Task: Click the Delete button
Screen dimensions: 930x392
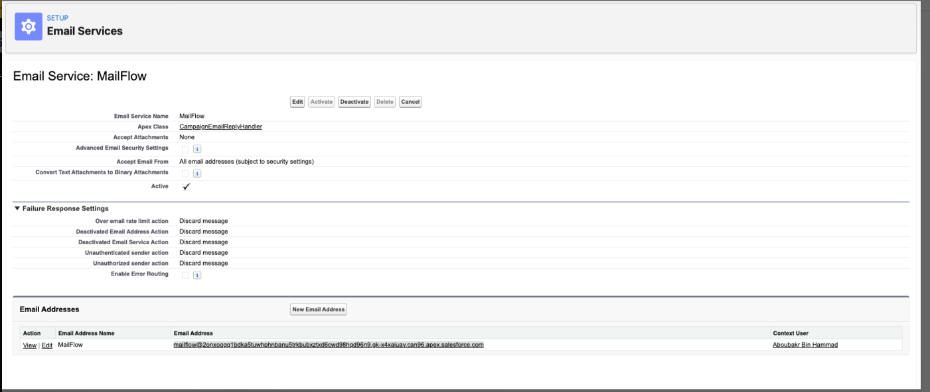Action: coord(385,102)
